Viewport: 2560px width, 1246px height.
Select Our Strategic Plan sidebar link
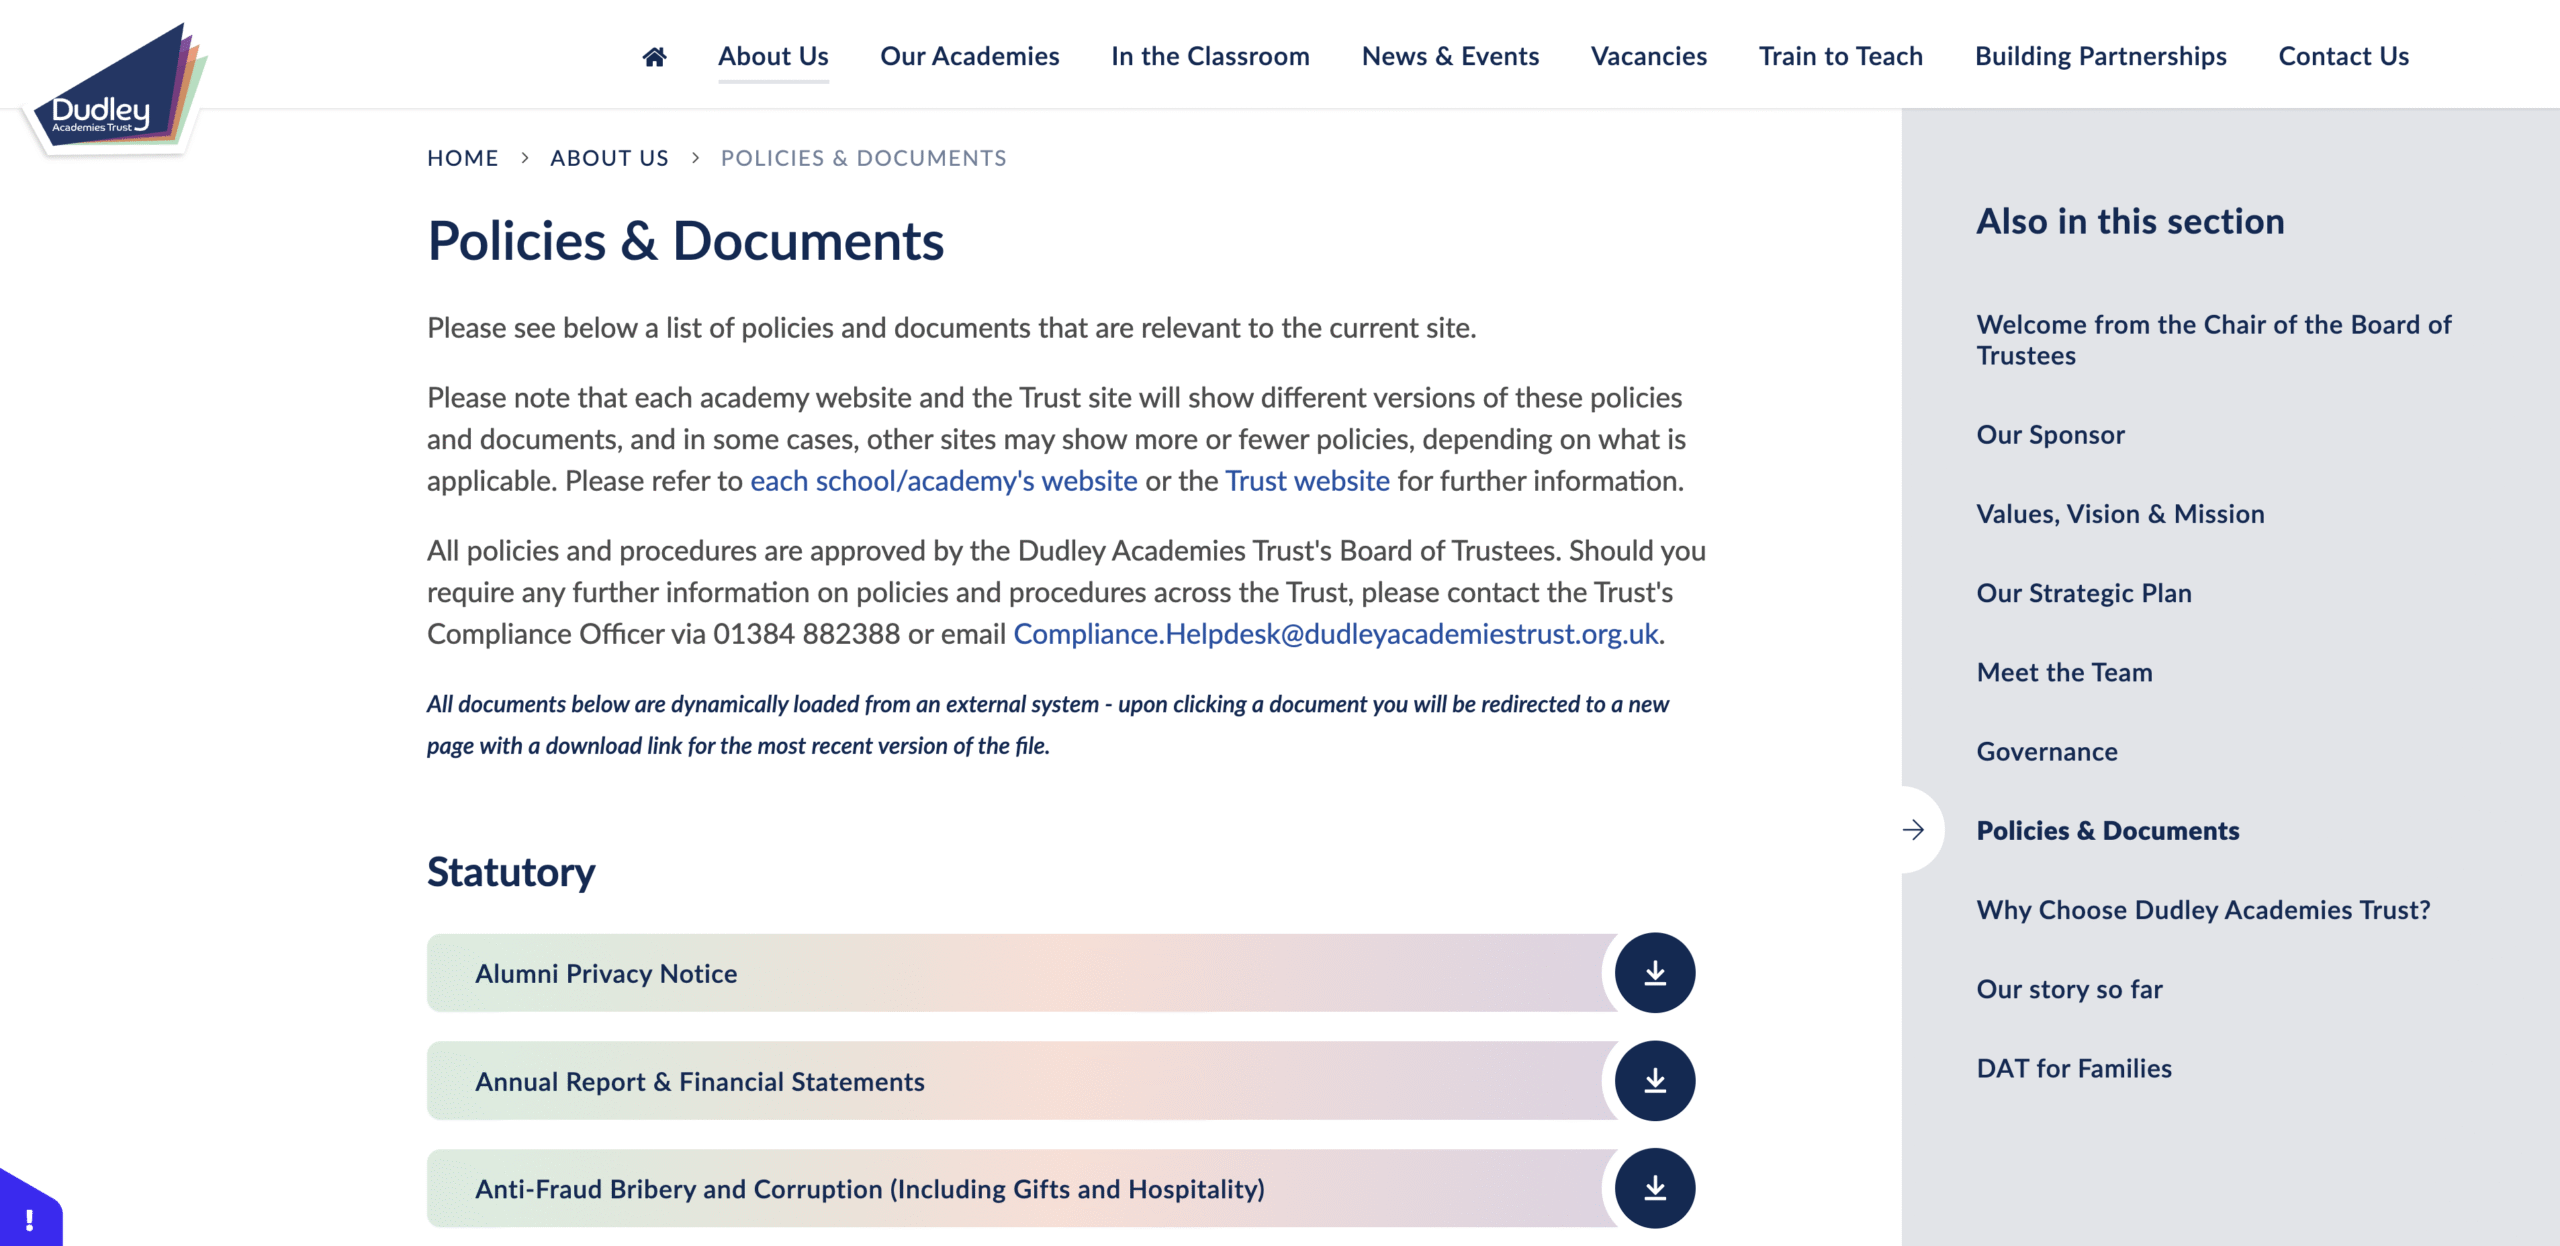coord(2083,593)
